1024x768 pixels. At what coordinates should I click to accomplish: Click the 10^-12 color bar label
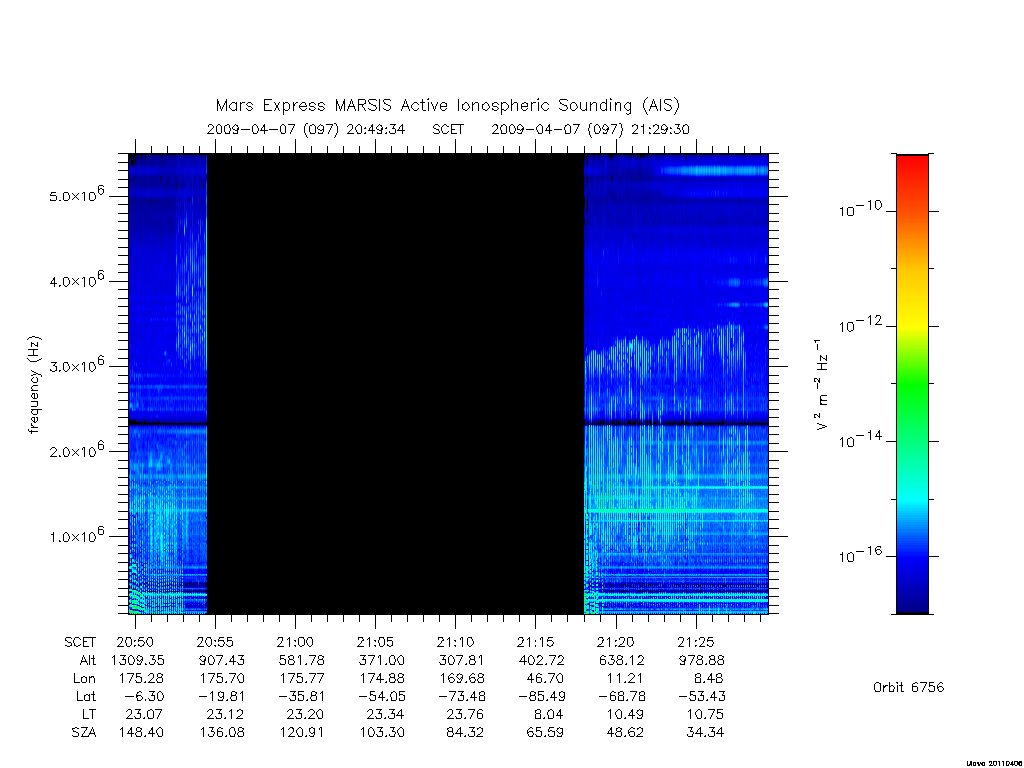[860, 324]
